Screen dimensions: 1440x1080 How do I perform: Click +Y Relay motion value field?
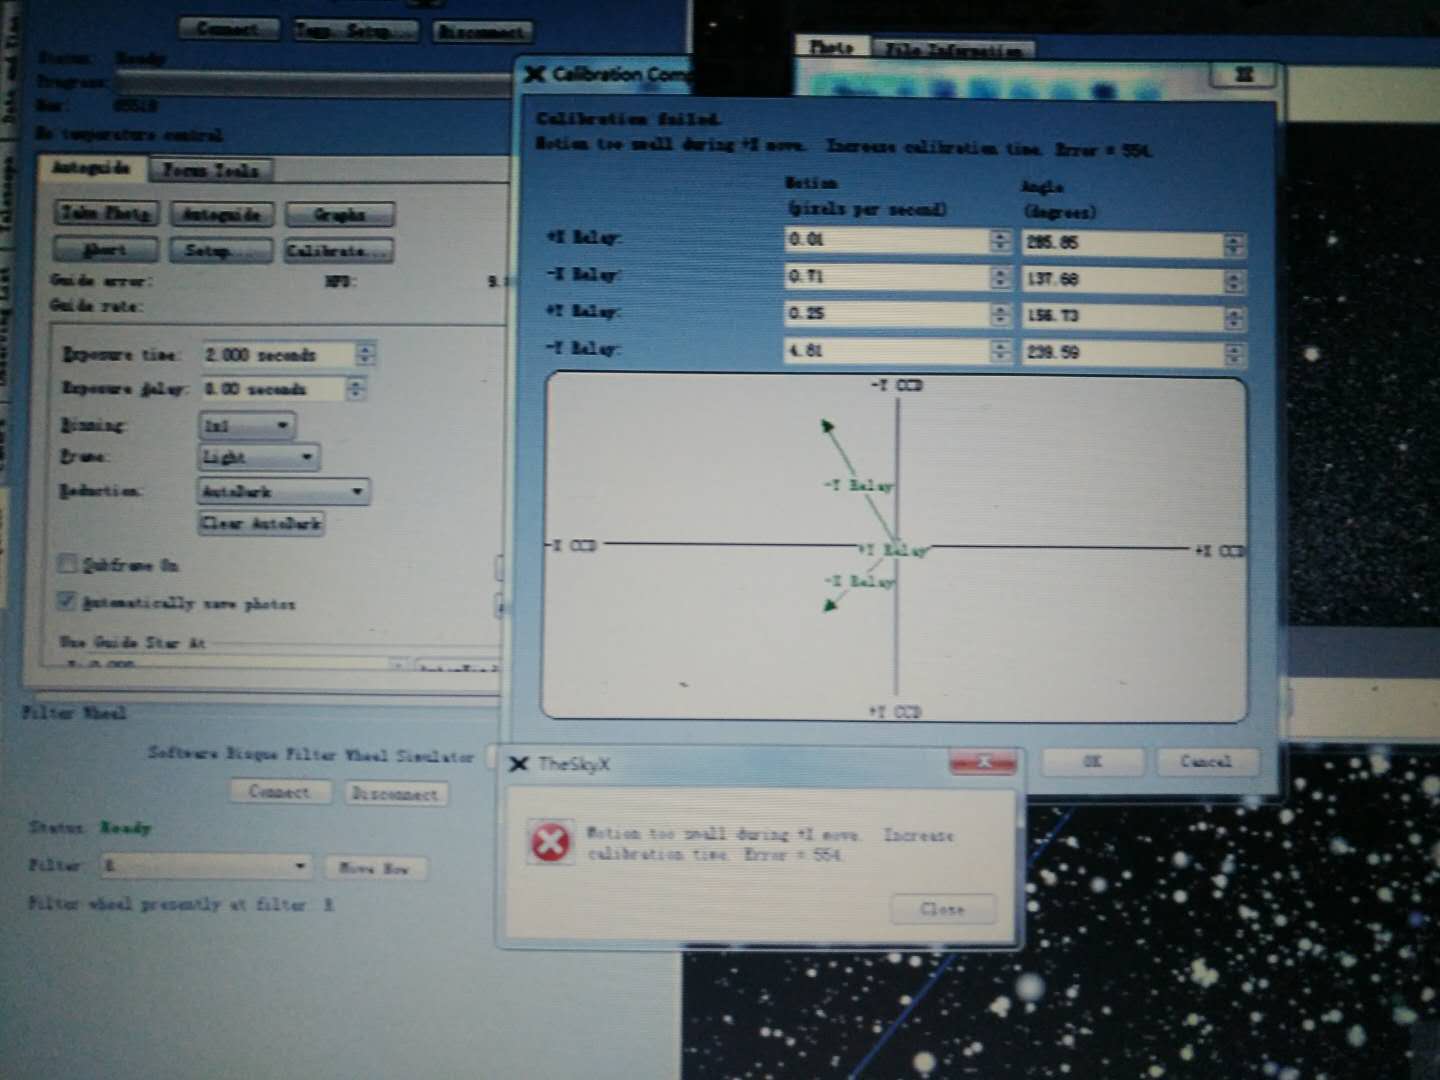coord(887,314)
